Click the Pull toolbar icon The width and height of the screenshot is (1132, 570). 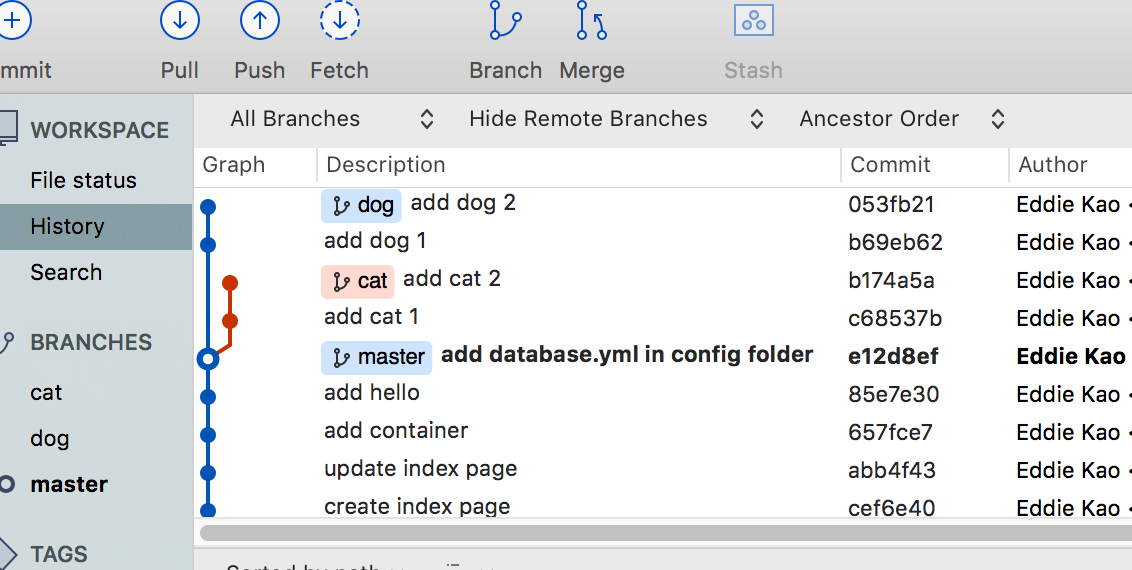(x=180, y=21)
